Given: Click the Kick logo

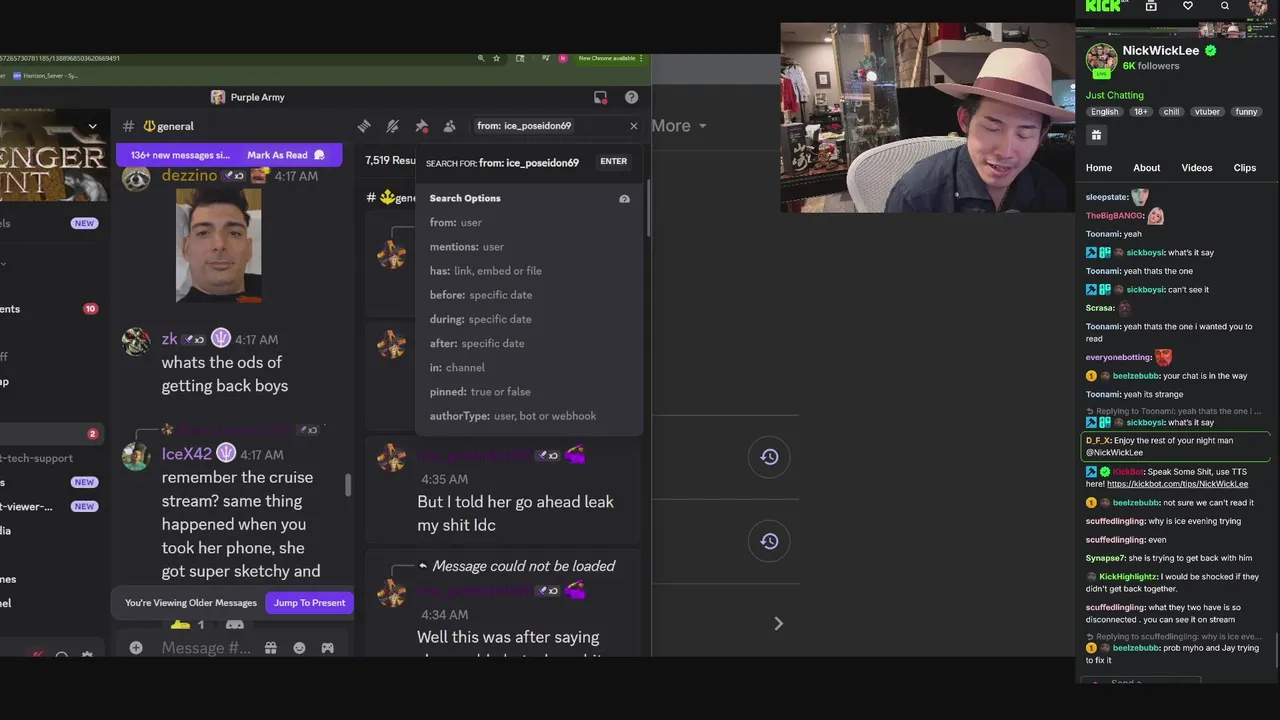Looking at the screenshot, I should click(1103, 6).
